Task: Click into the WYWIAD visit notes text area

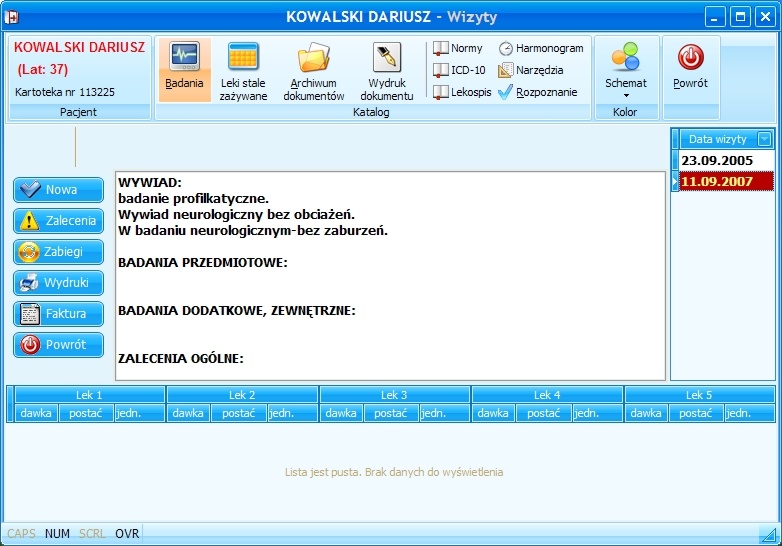Action: (x=391, y=276)
